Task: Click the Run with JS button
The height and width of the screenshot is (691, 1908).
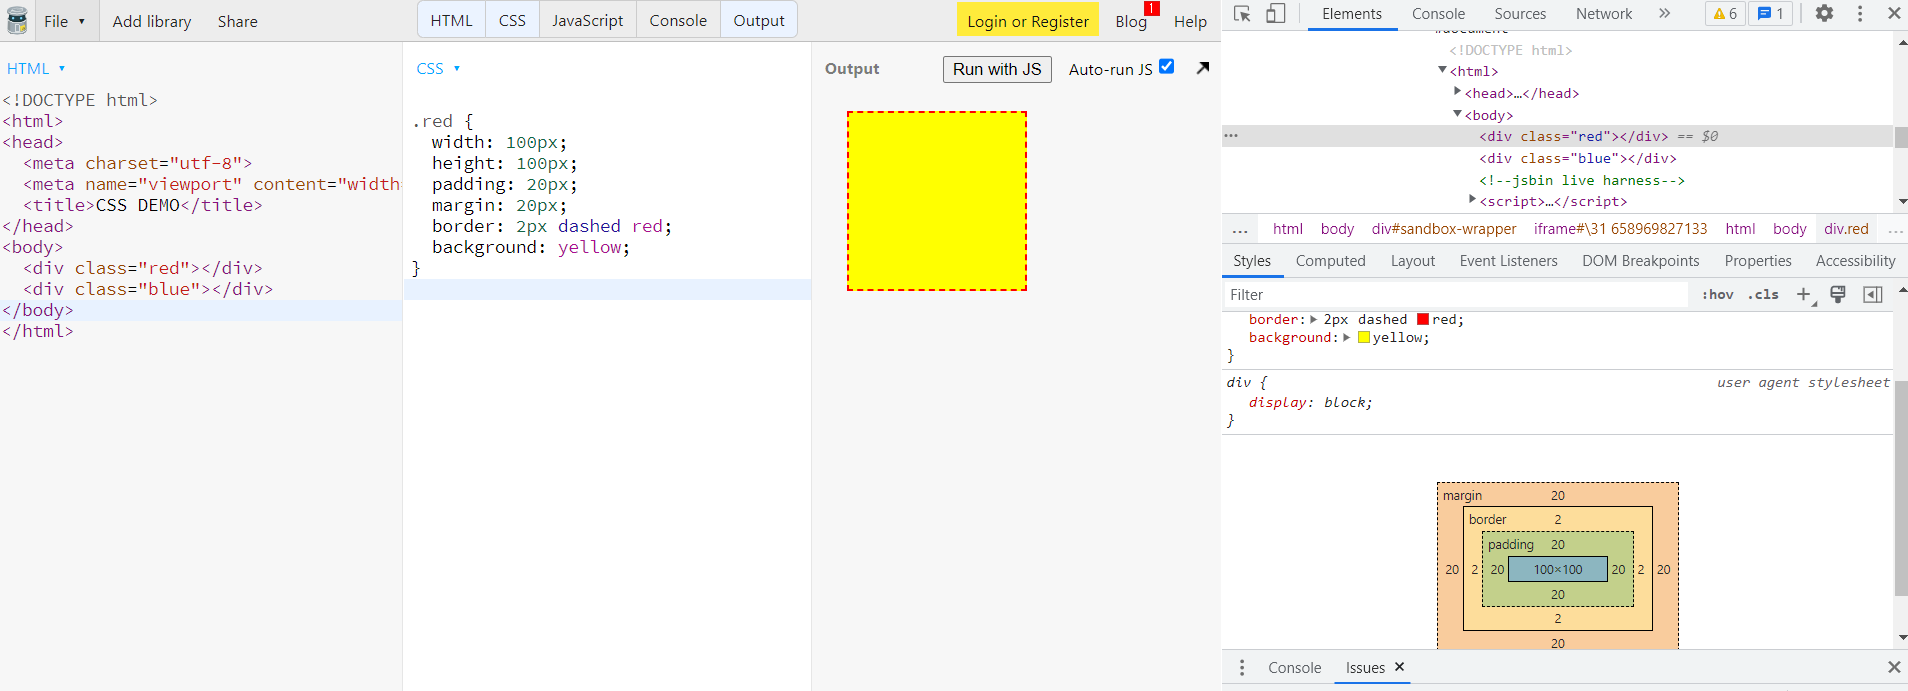Action: tap(997, 69)
